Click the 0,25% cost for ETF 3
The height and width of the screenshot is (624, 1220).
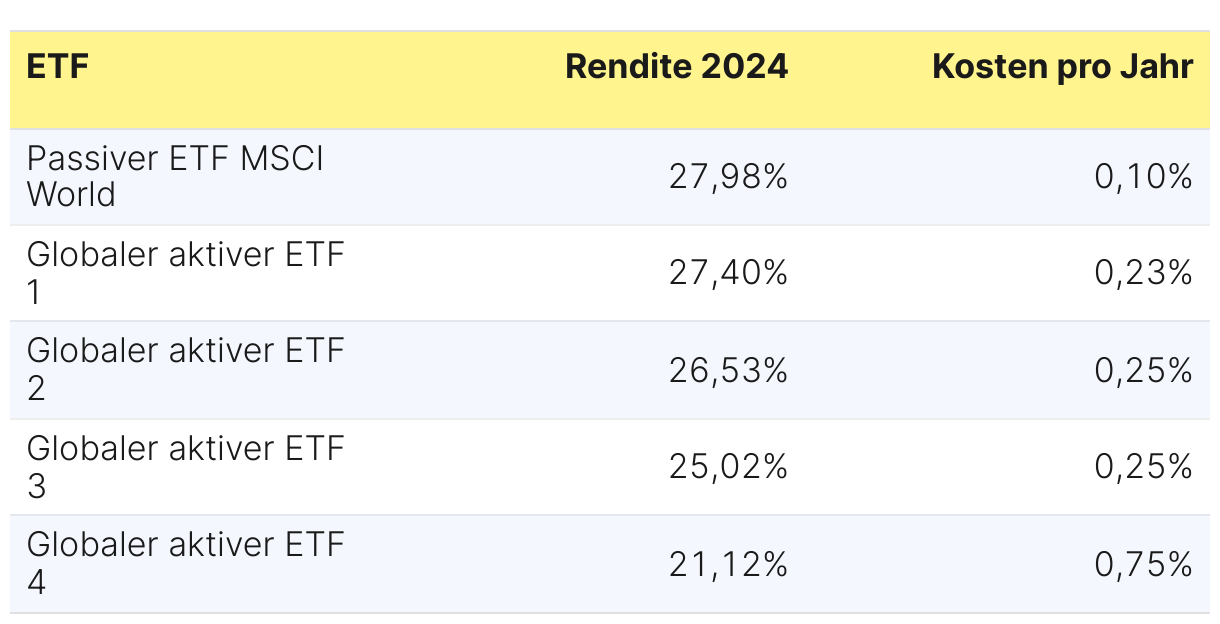point(1143,467)
